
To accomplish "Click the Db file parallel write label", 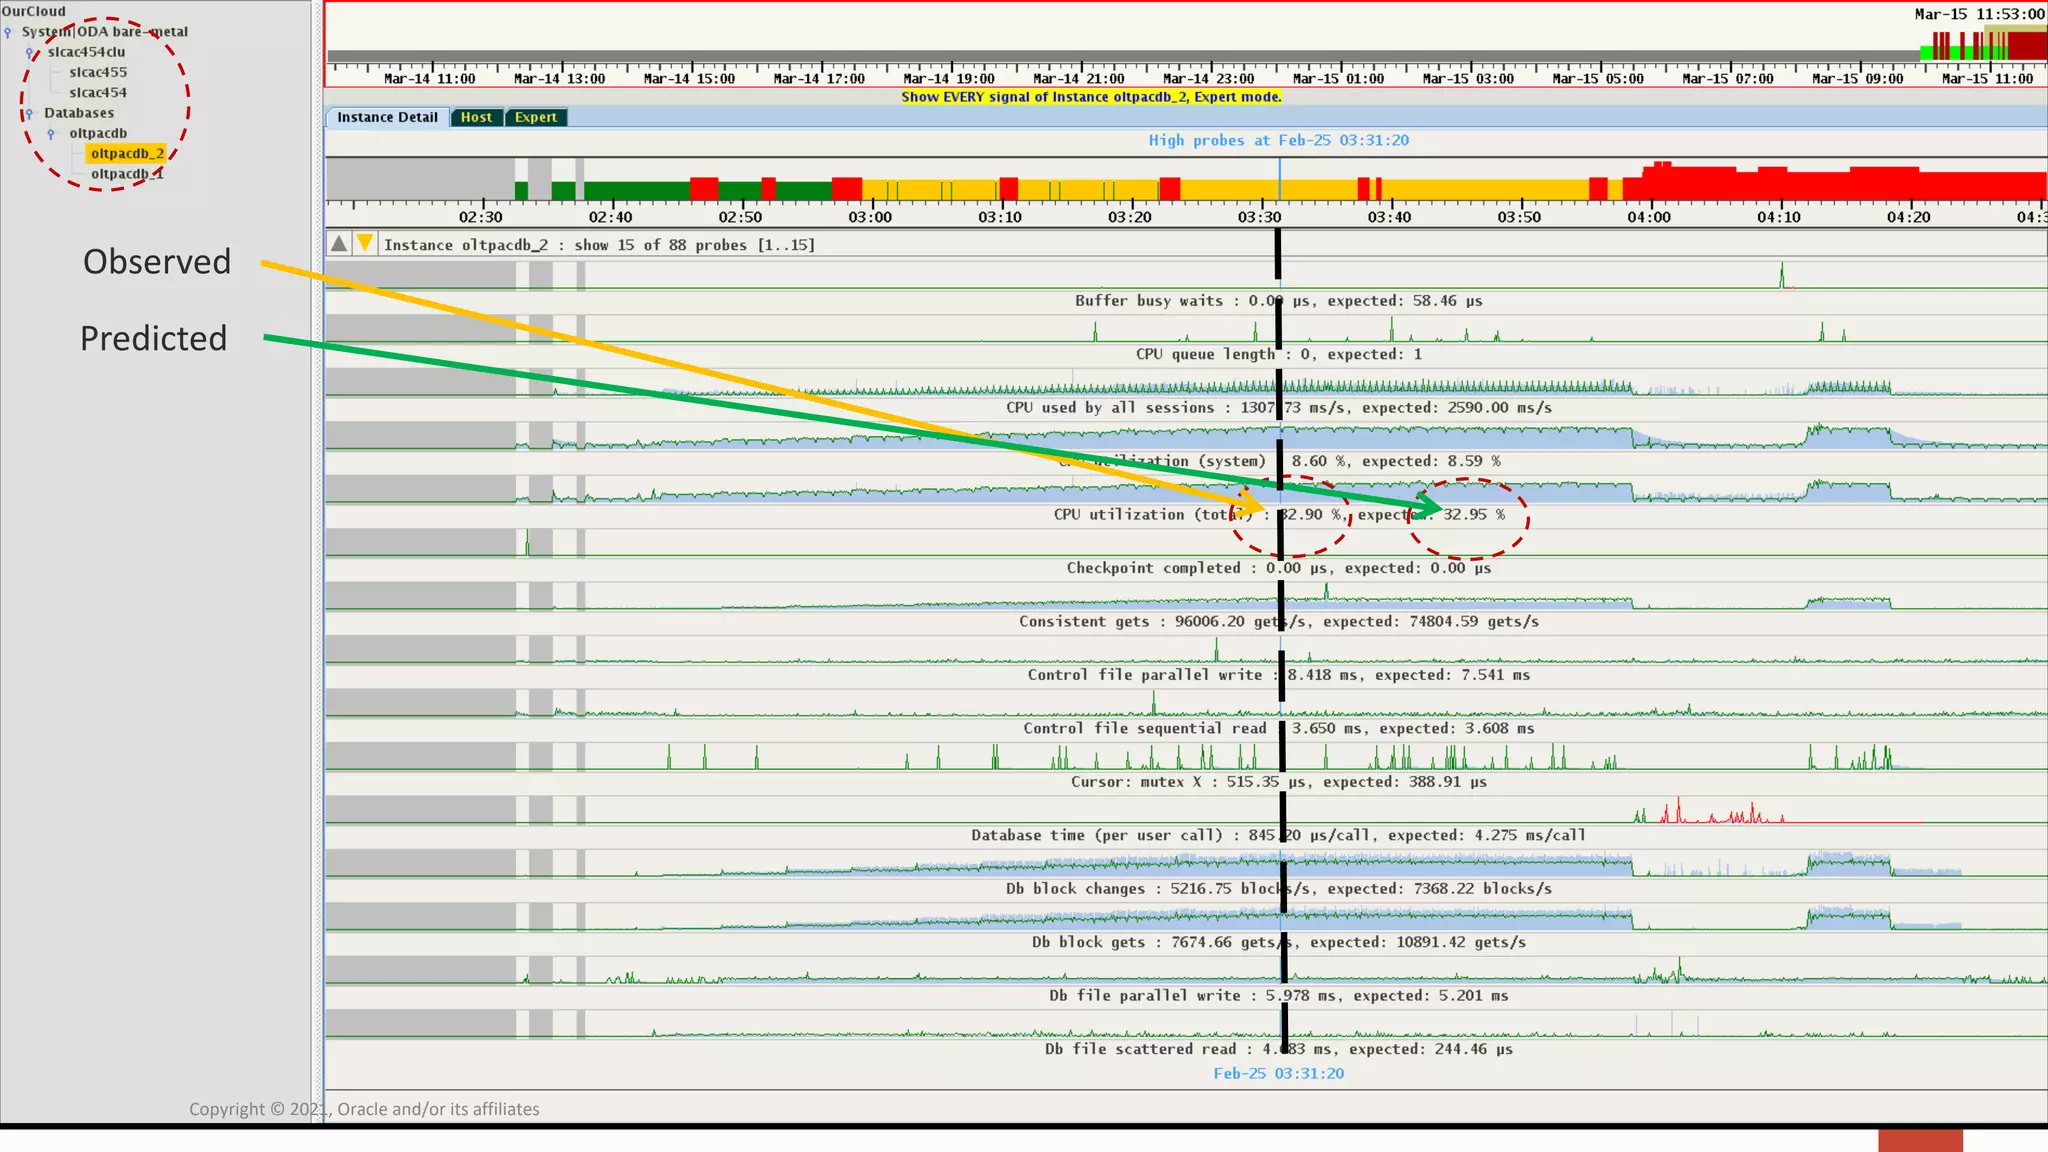I will coord(1279,996).
